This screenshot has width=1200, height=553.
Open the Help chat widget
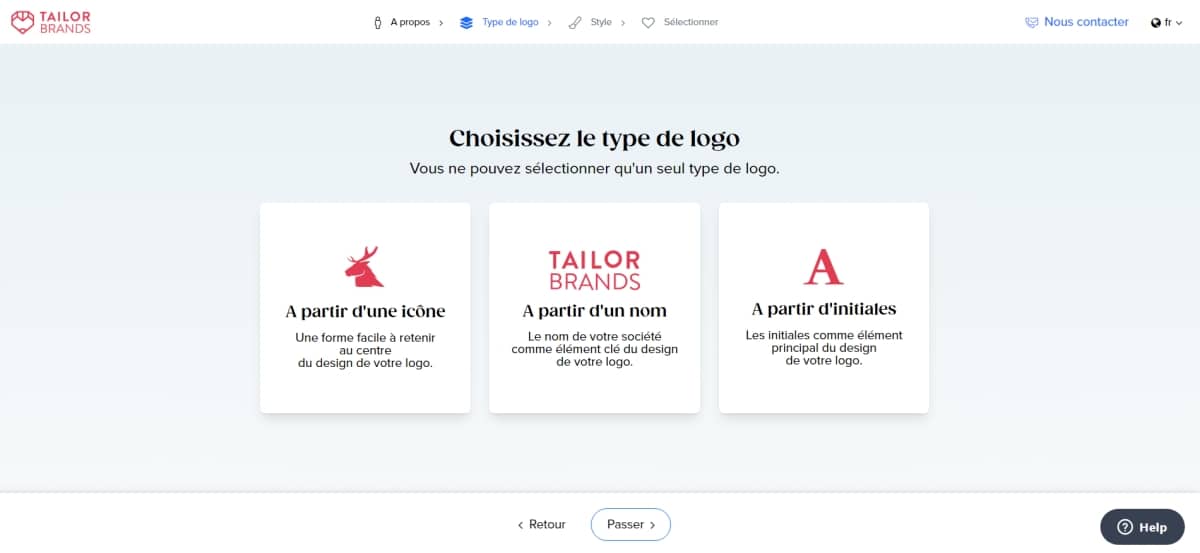tap(1141, 527)
